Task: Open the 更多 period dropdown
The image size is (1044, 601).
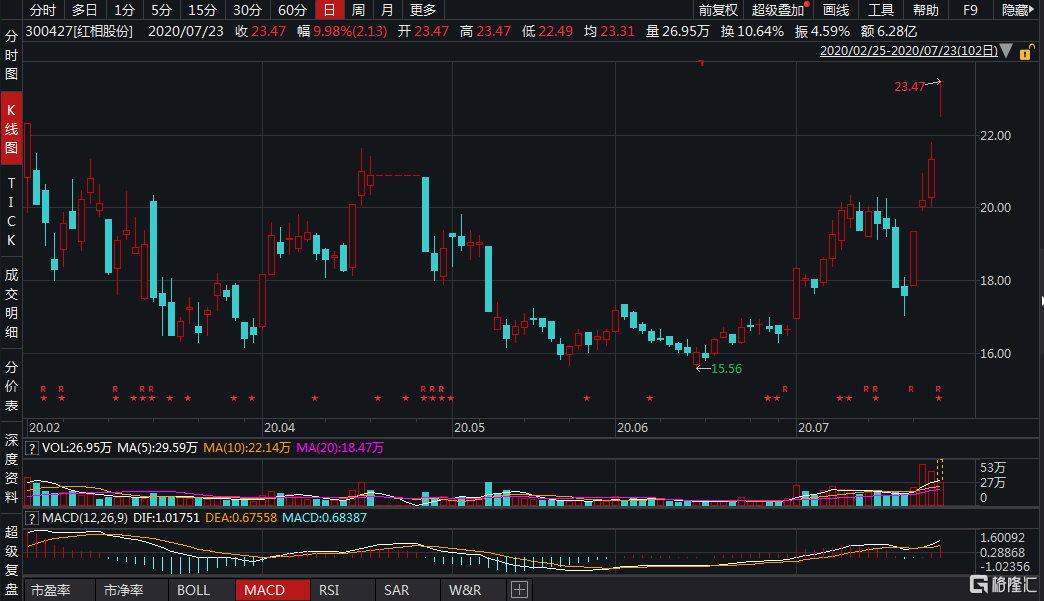Action: [x=424, y=10]
